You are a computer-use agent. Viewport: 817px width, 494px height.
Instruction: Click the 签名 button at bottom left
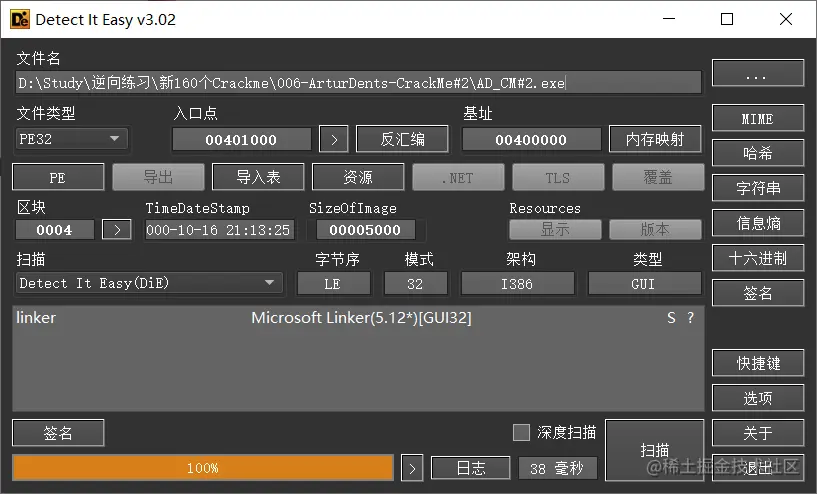click(58, 433)
